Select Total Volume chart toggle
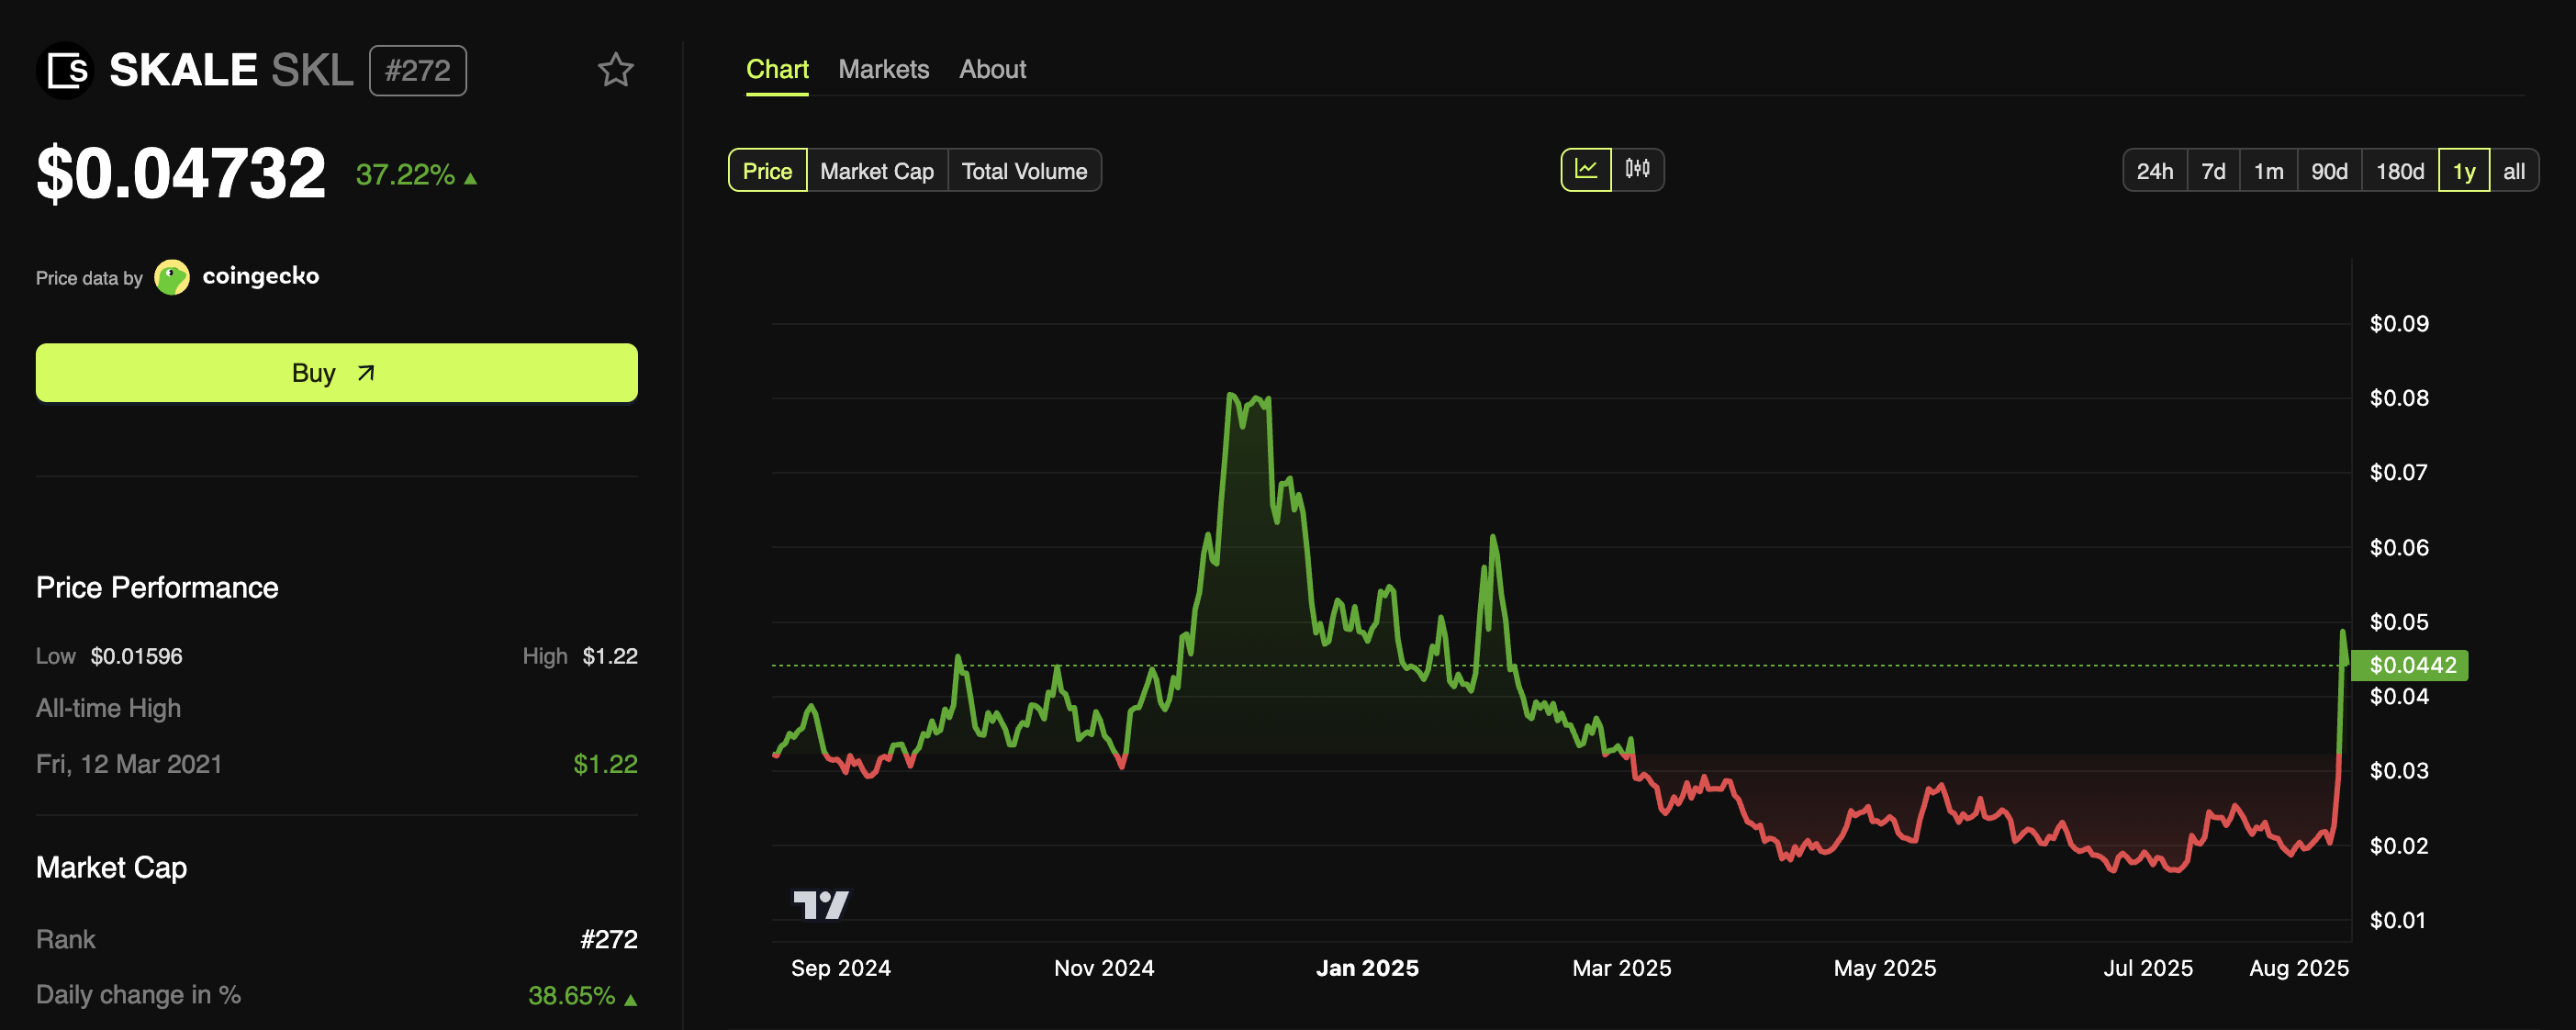The image size is (2576, 1030). 1023,171
